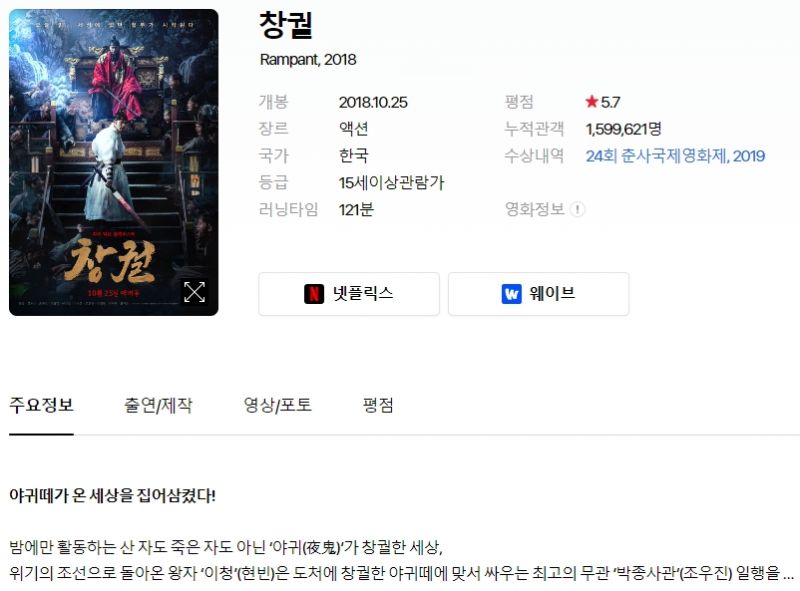Image resolution: width=800 pixels, height=591 pixels.
Task: Click the synopsis headline 야귀떼가 온 세상을 집어삼켰다!
Action: click(112, 495)
